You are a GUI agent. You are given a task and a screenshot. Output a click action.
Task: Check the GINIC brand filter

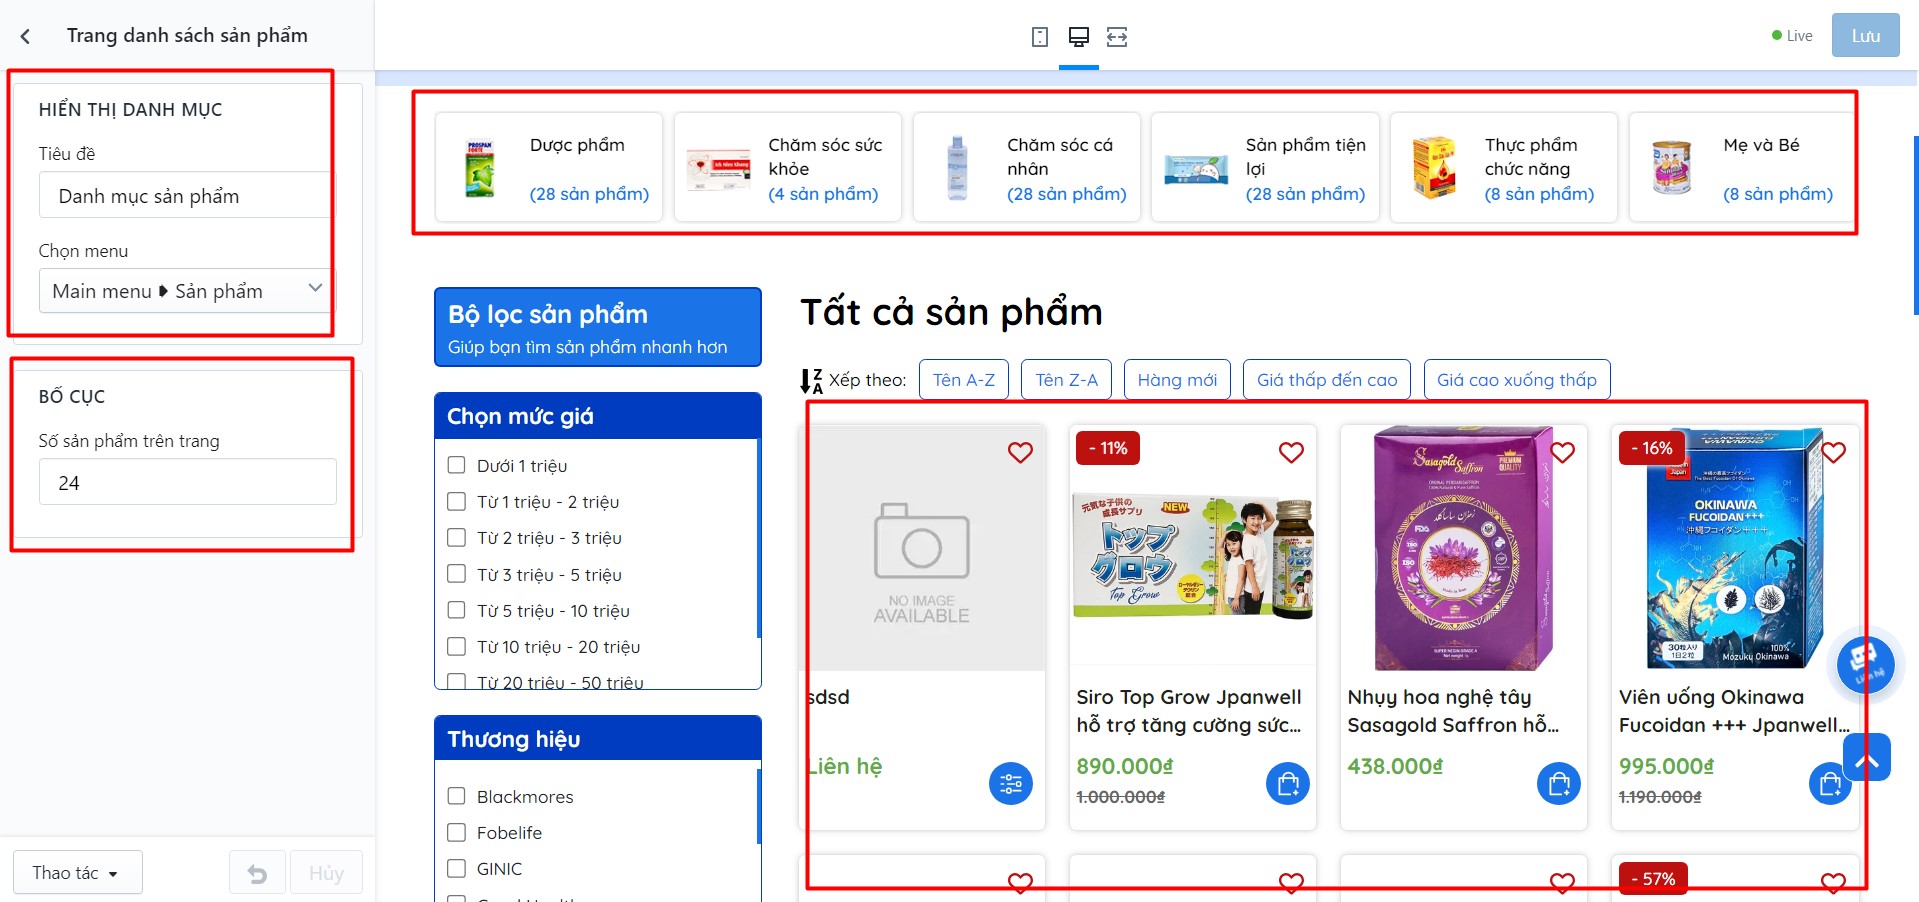(x=457, y=868)
